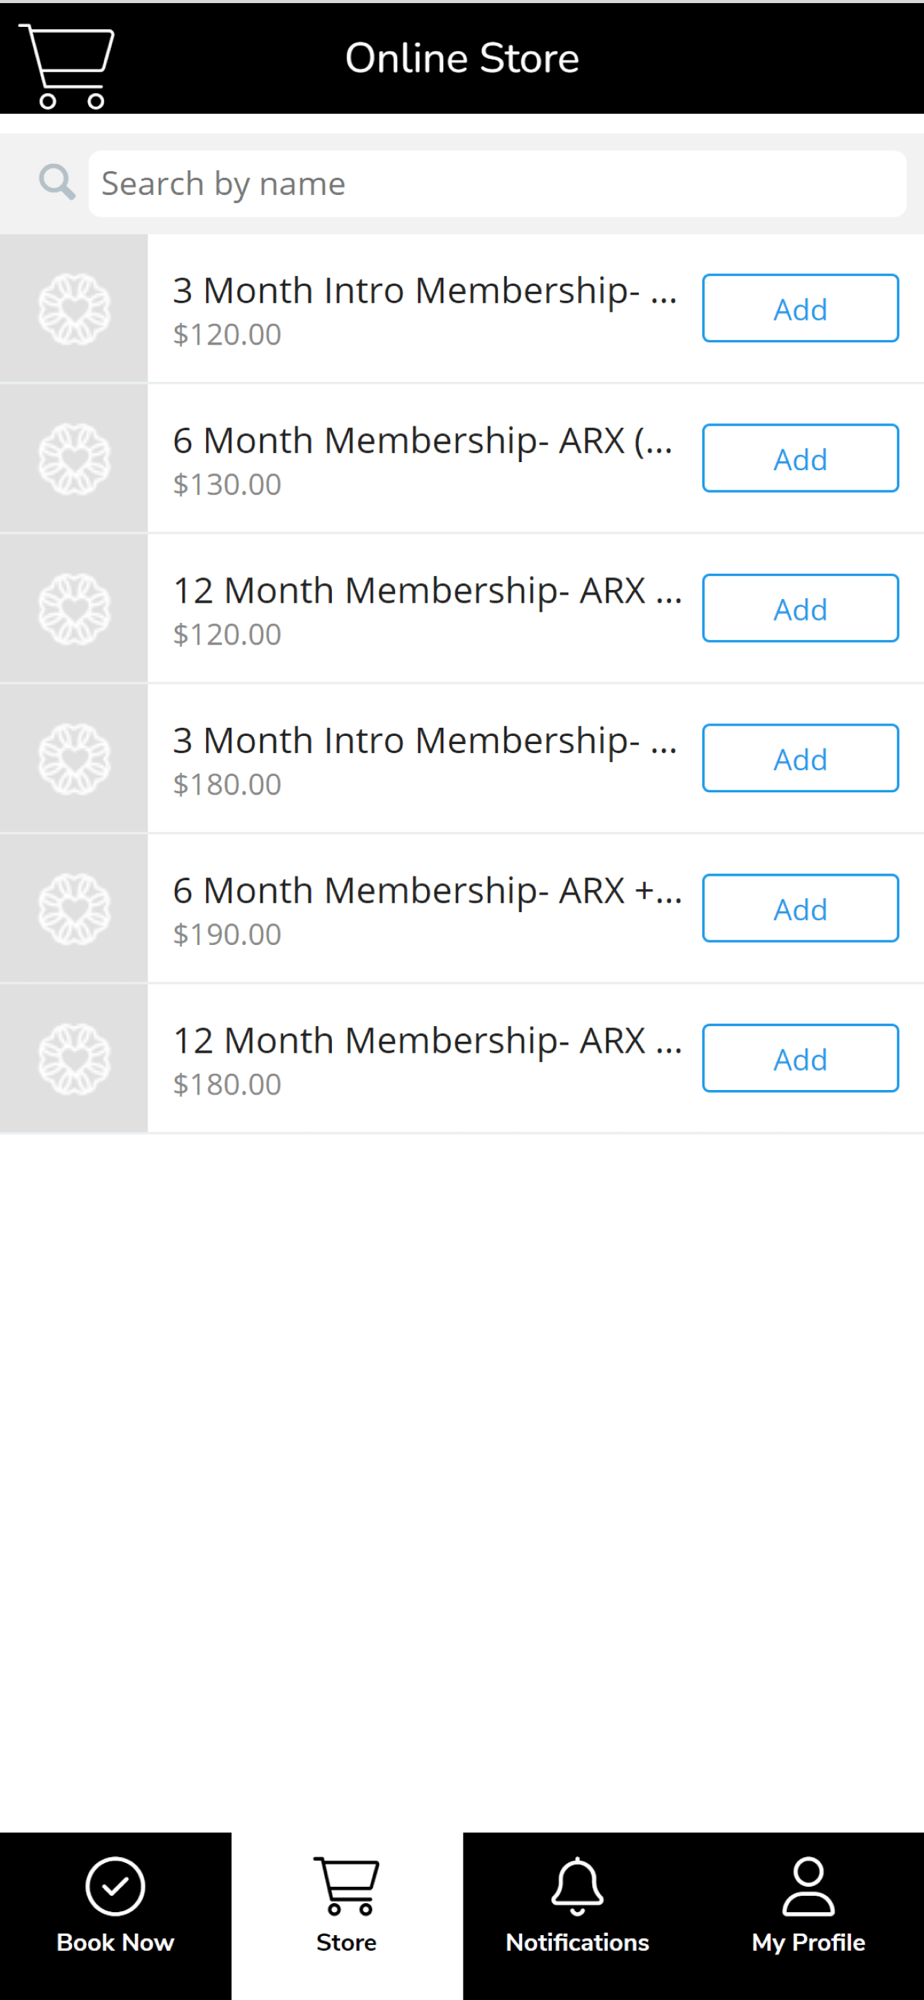Click the search magnifier icon
The width and height of the screenshot is (924, 2000).
pos(56,183)
